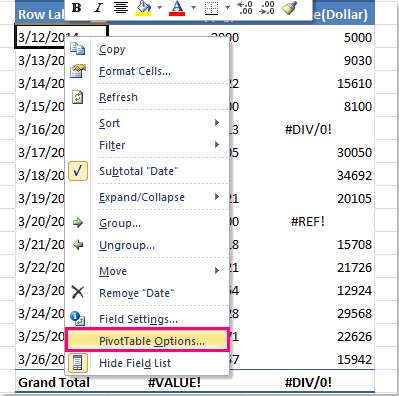Screen dimensions: 399x396
Task: Click the green Ungroup arrow icon
Action: pyautogui.click(x=78, y=245)
